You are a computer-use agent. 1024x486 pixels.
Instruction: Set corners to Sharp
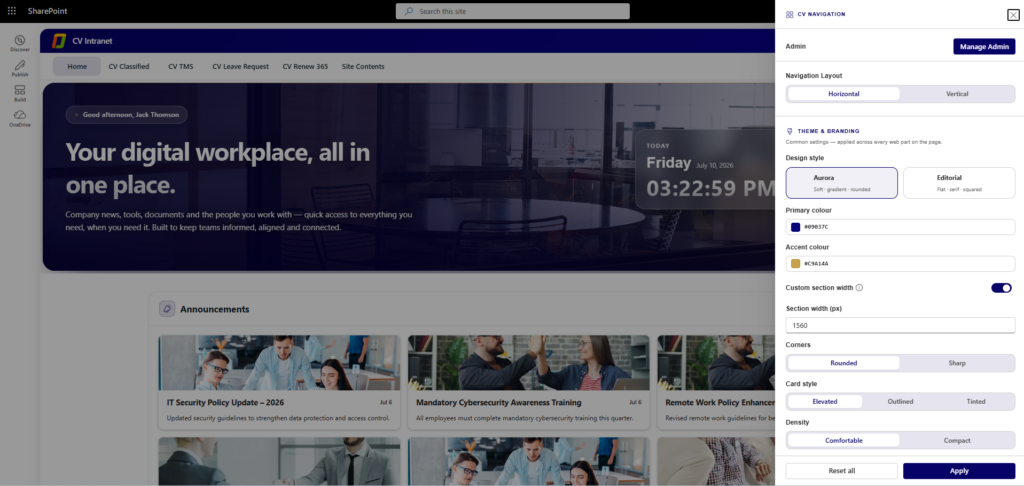pos(957,363)
